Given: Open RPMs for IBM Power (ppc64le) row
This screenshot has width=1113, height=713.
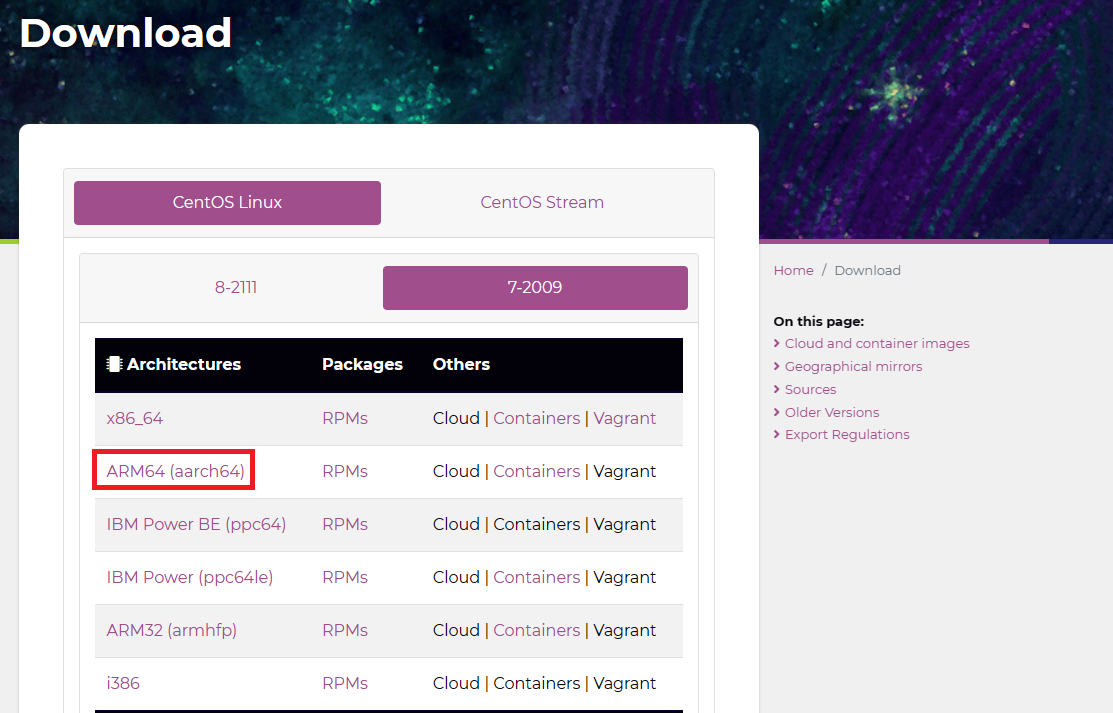Looking at the screenshot, I should (x=345, y=577).
